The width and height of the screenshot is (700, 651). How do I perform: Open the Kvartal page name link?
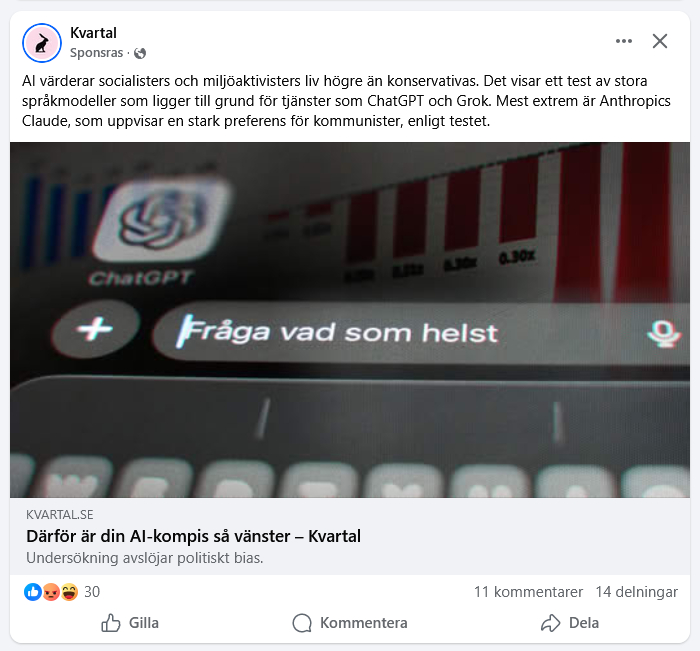click(93, 33)
